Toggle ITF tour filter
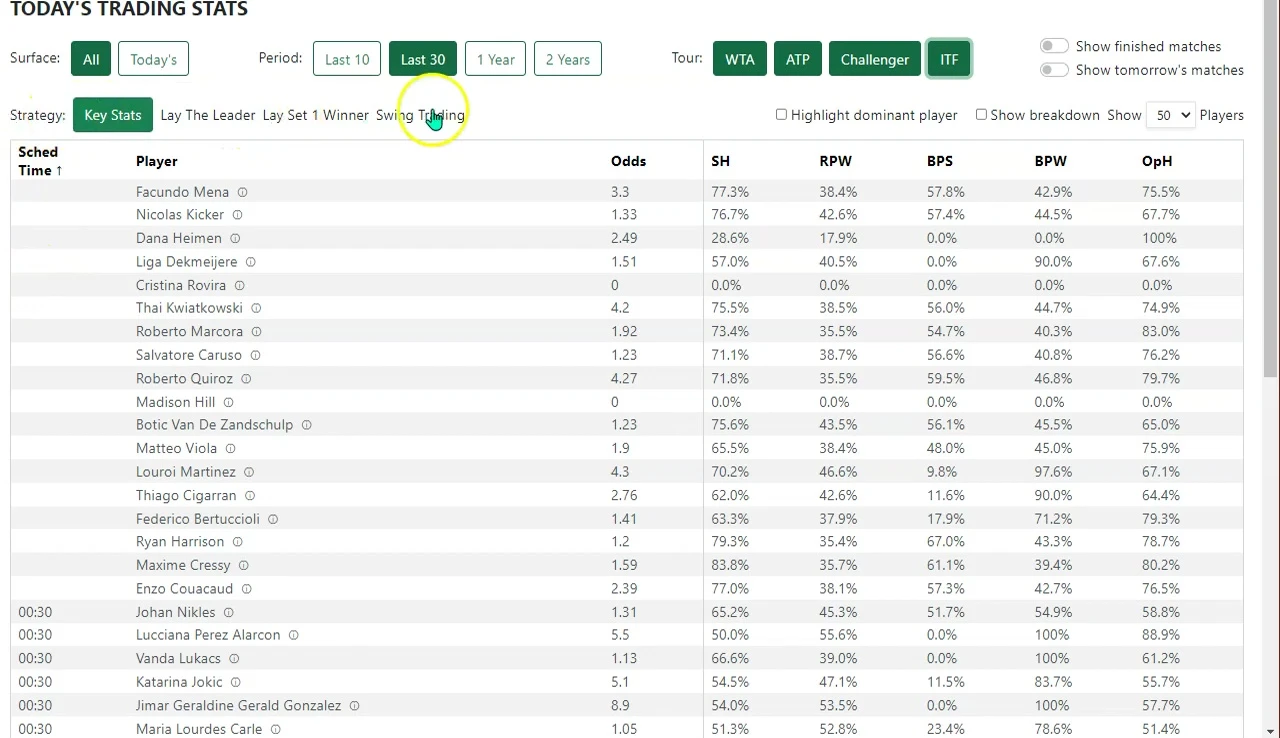 click(949, 59)
